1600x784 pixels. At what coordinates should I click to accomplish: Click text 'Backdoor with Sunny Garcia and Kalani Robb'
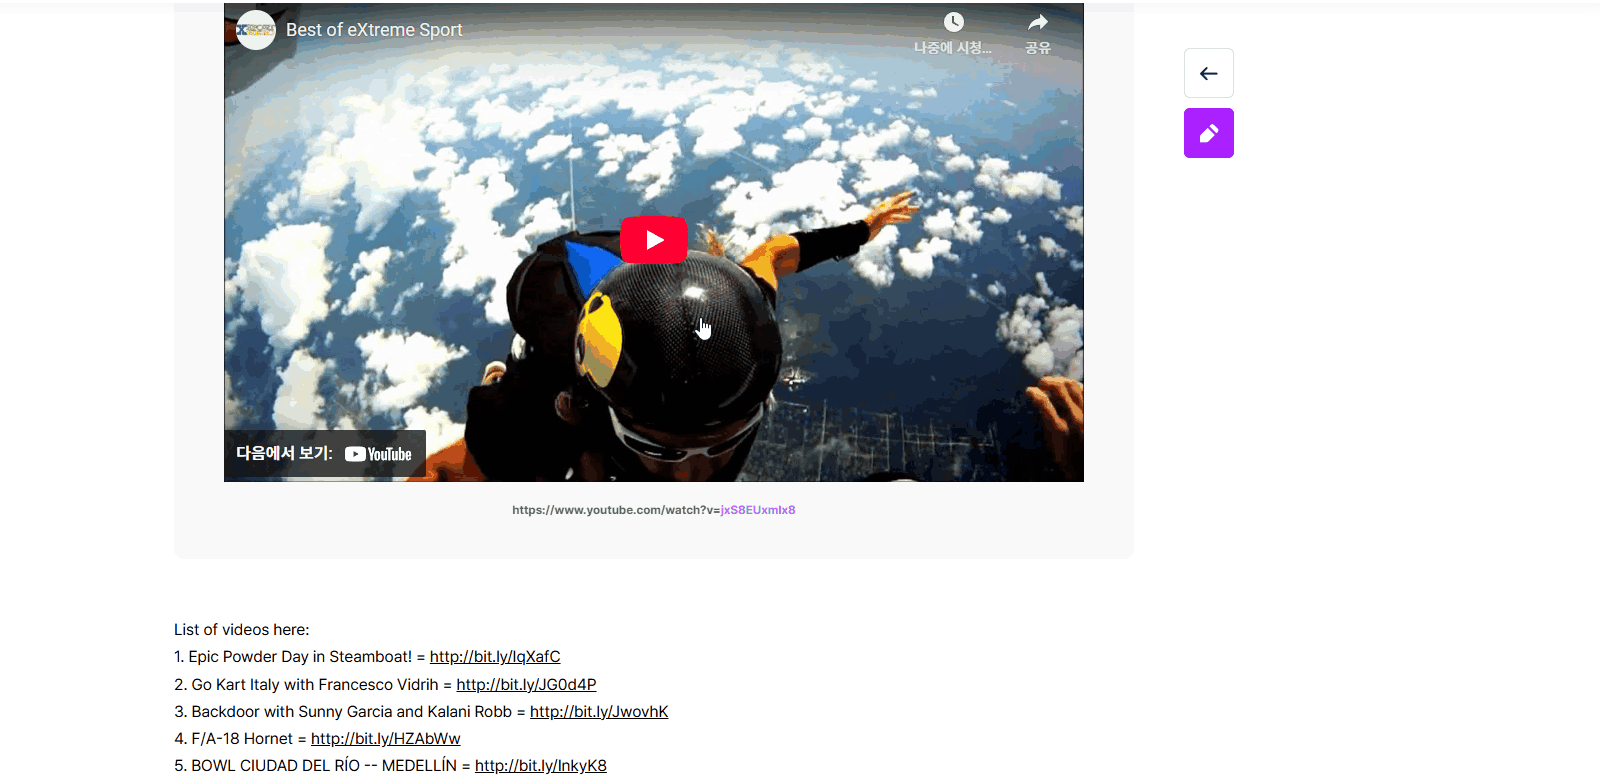(352, 712)
